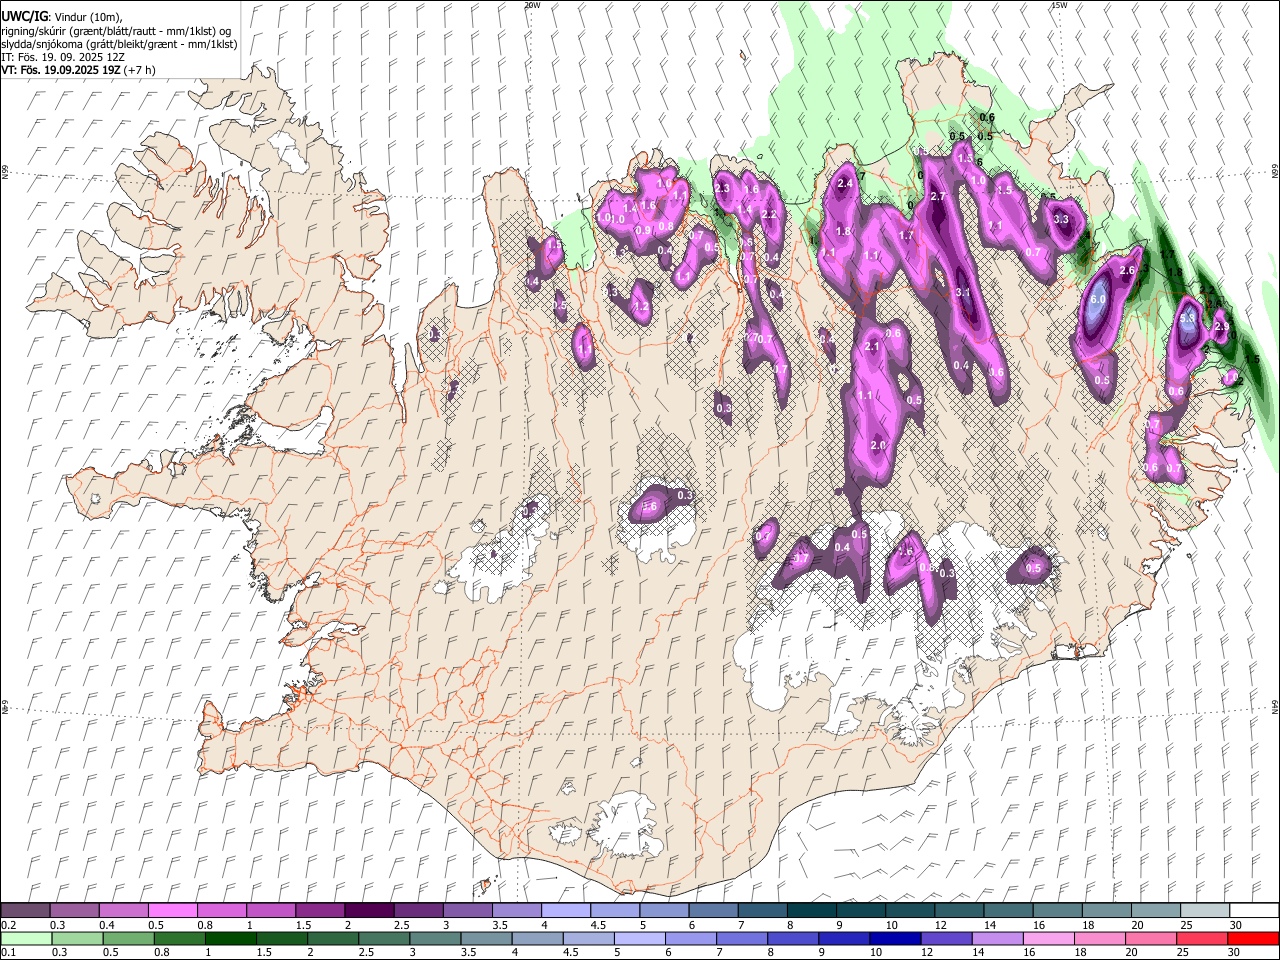Click the "2.4" precipitation value near north coast

click(844, 183)
